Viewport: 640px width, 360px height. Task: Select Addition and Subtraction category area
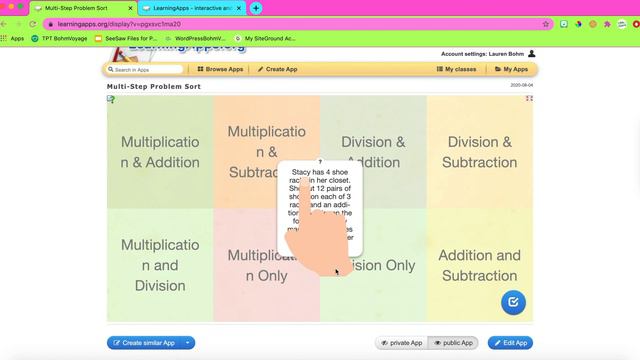point(480,265)
